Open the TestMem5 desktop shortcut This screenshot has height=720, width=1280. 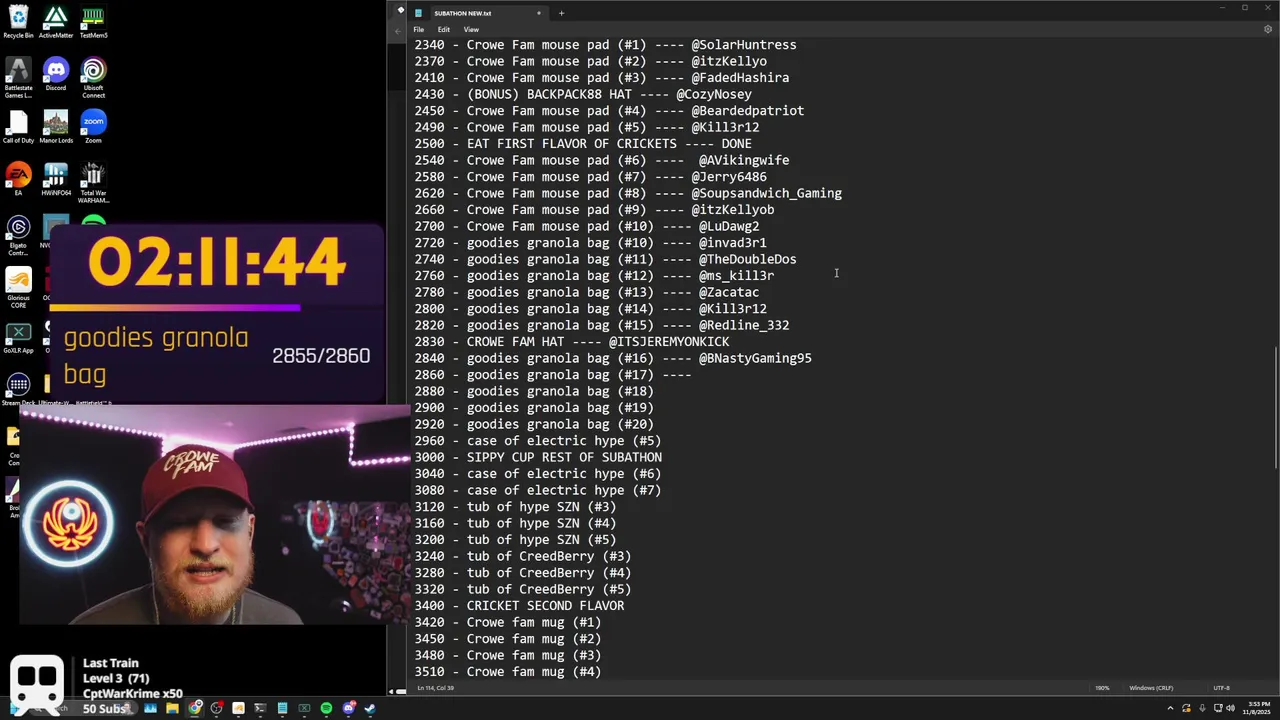[93, 21]
